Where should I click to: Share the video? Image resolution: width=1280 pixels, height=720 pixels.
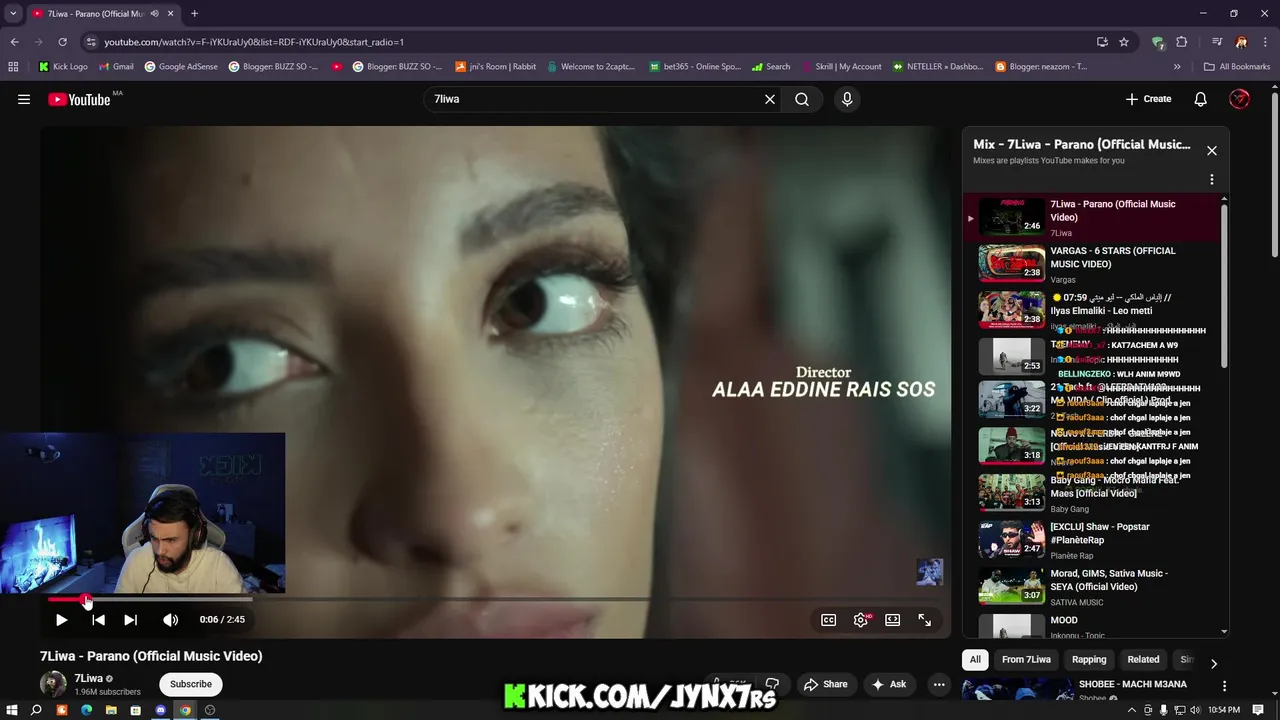pyautogui.click(x=826, y=684)
